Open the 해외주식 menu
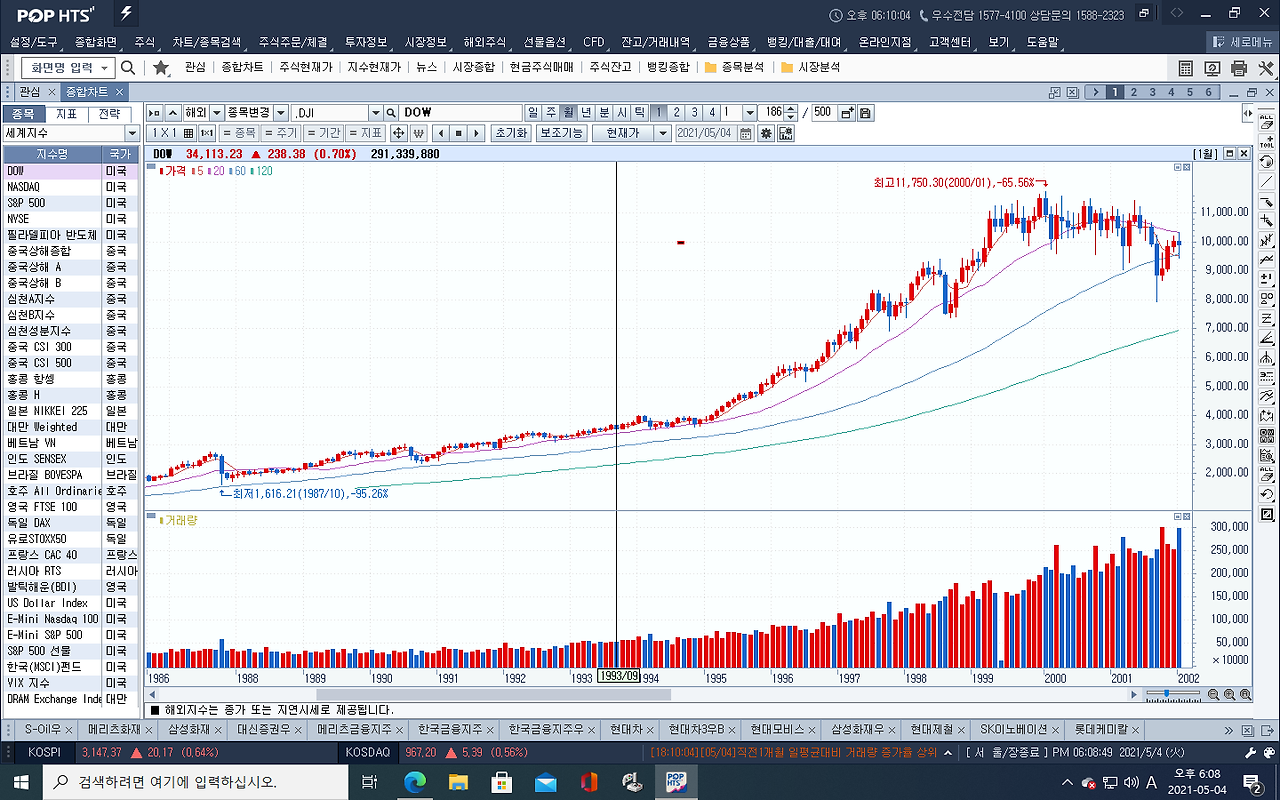This screenshot has height=800, width=1280. pyautogui.click(x=485, y=42)
